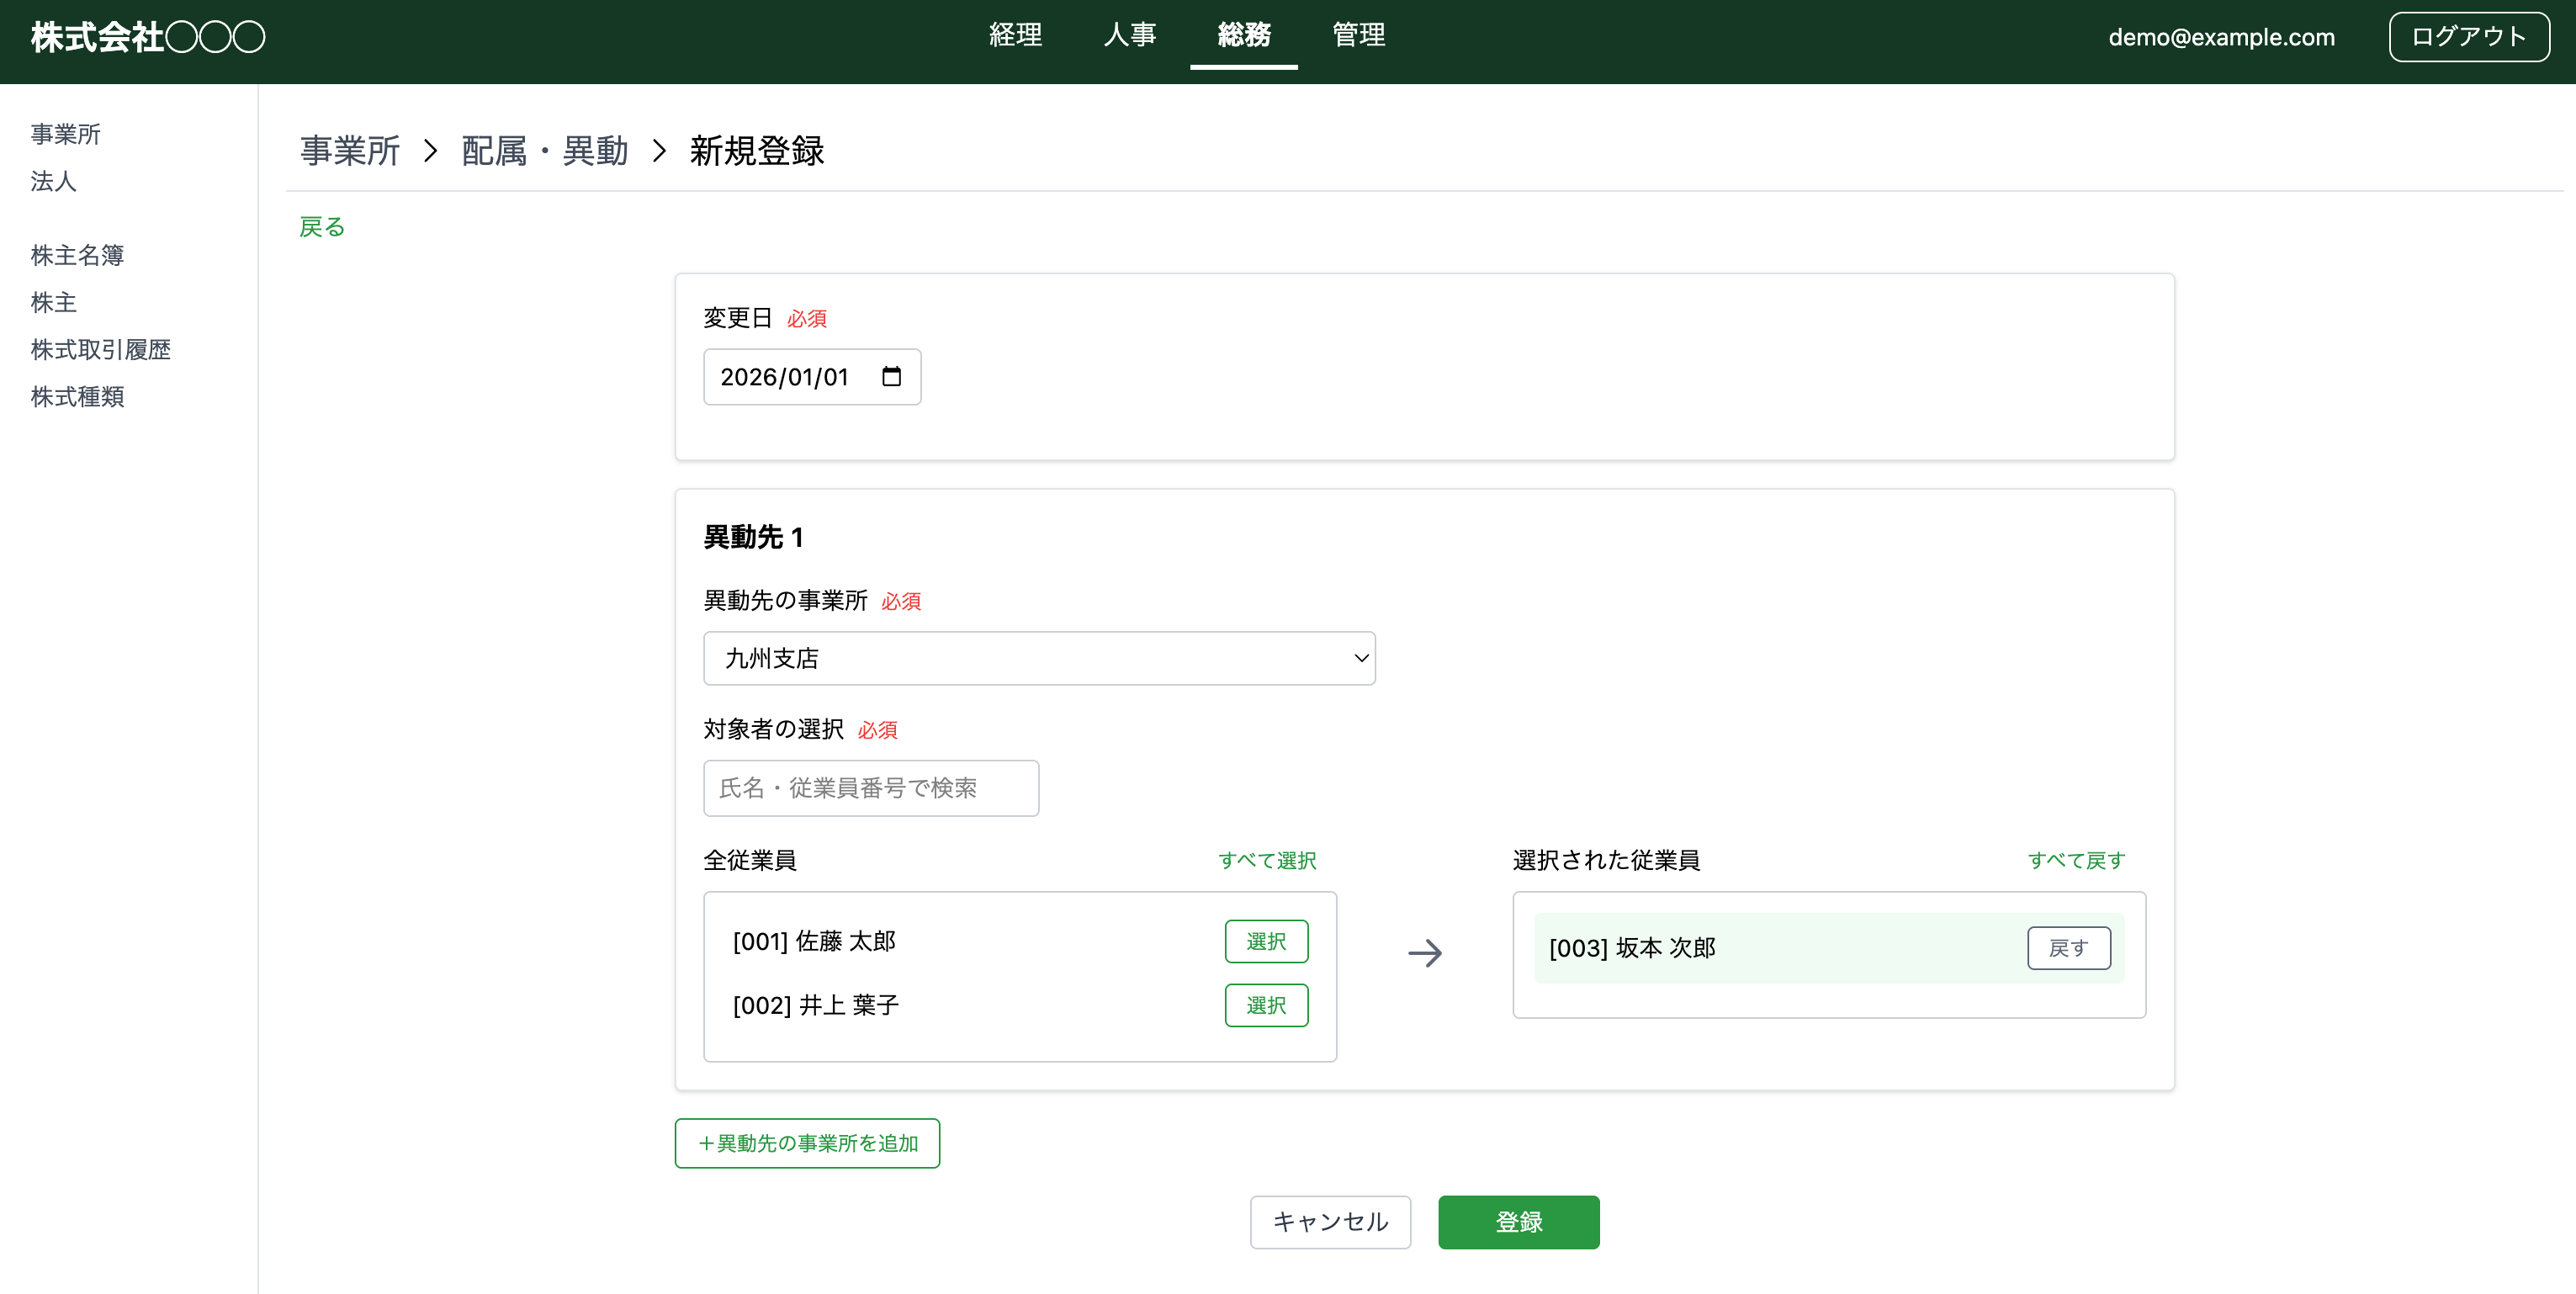Select employee [001] 佐藤 太郎 with 選択 button
The height and width of the screenshot is (1294, 2576).
pyautogui.click(x=1266, y=941)
